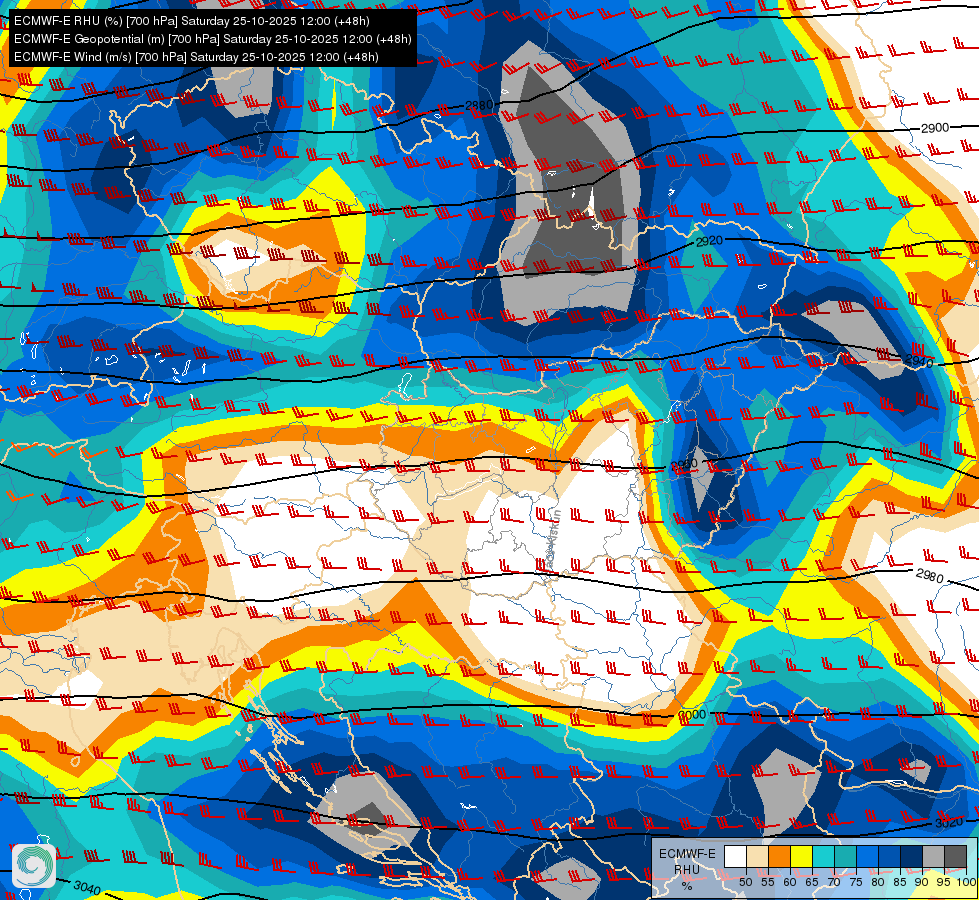
Task: Click the 2900 contour label
Action: [x=935, y=128]
